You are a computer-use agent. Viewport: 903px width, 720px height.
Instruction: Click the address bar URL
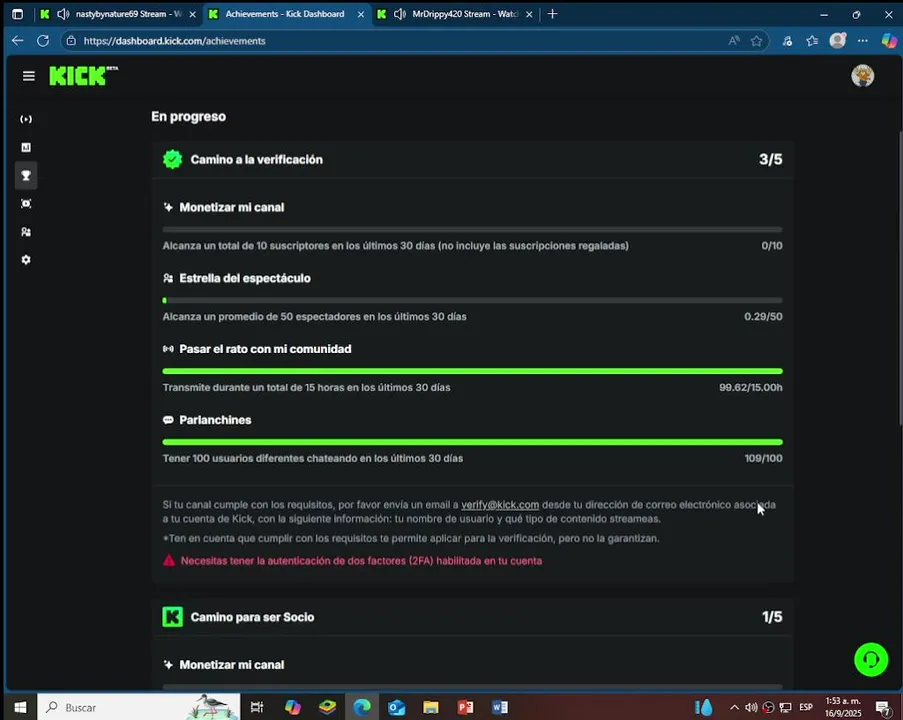coord(174,41)
